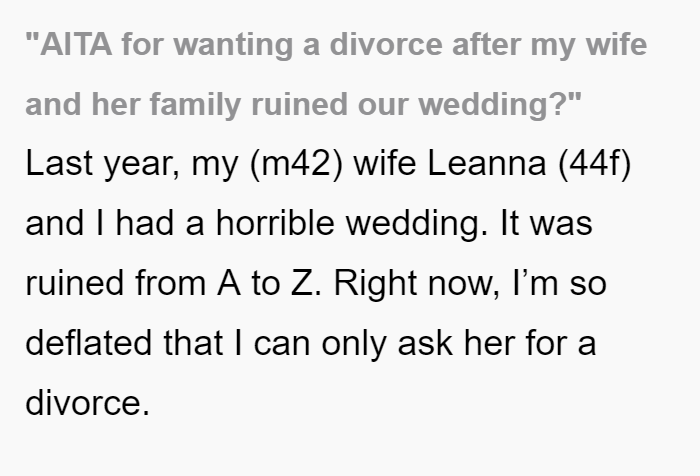700x476 pixels.
Task: Click the word 'deflated' in the paragraph
Action: click(88, 343)
